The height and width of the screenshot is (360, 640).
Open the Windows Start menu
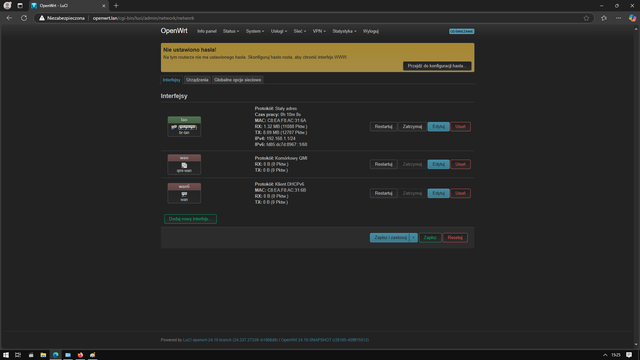coord(6,355)
